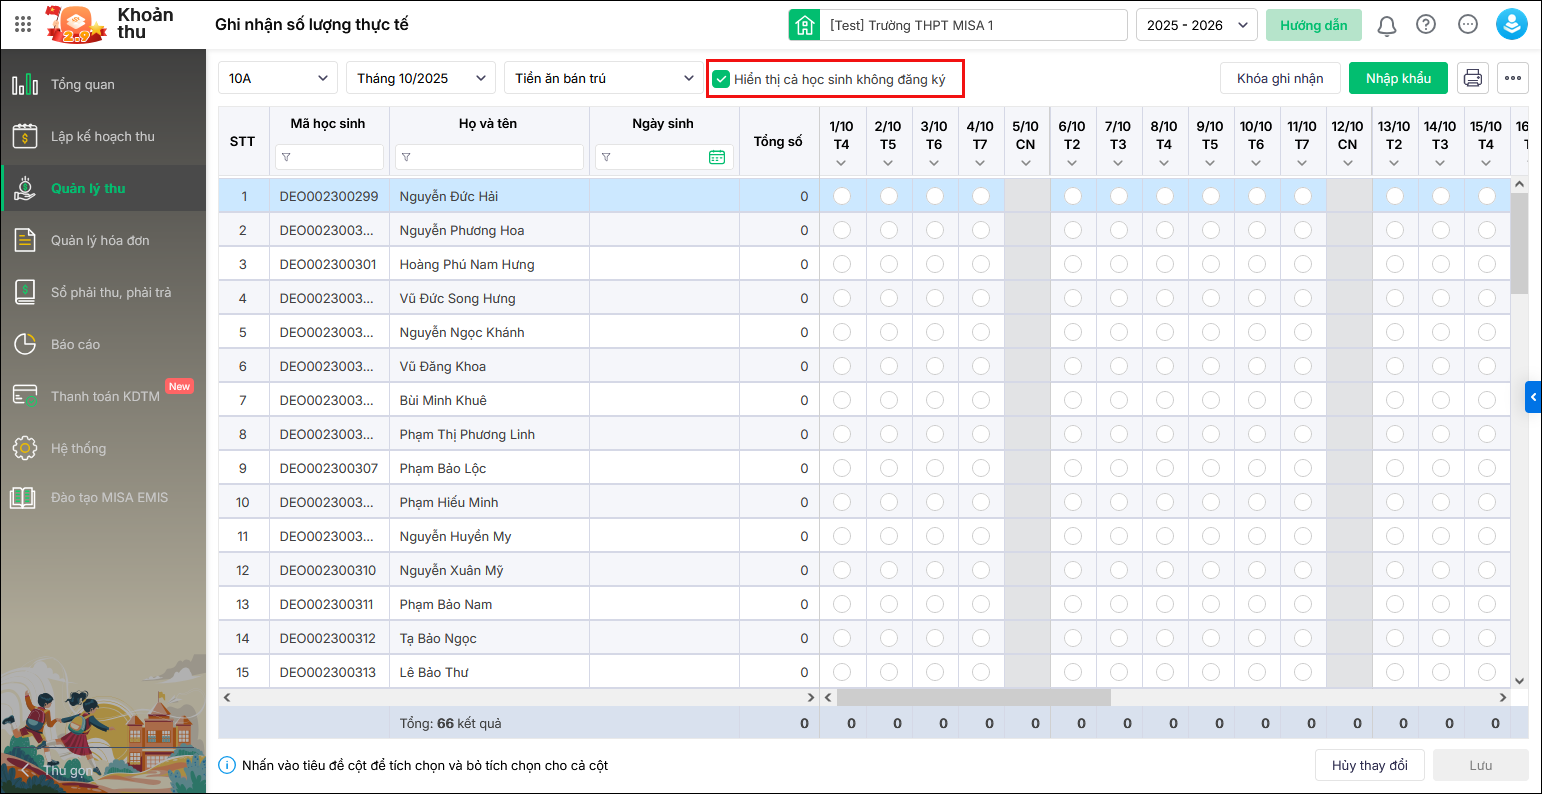
Task: Open the 2025 - 2026 school year dropdown
Action: [x=1196, y=25]
